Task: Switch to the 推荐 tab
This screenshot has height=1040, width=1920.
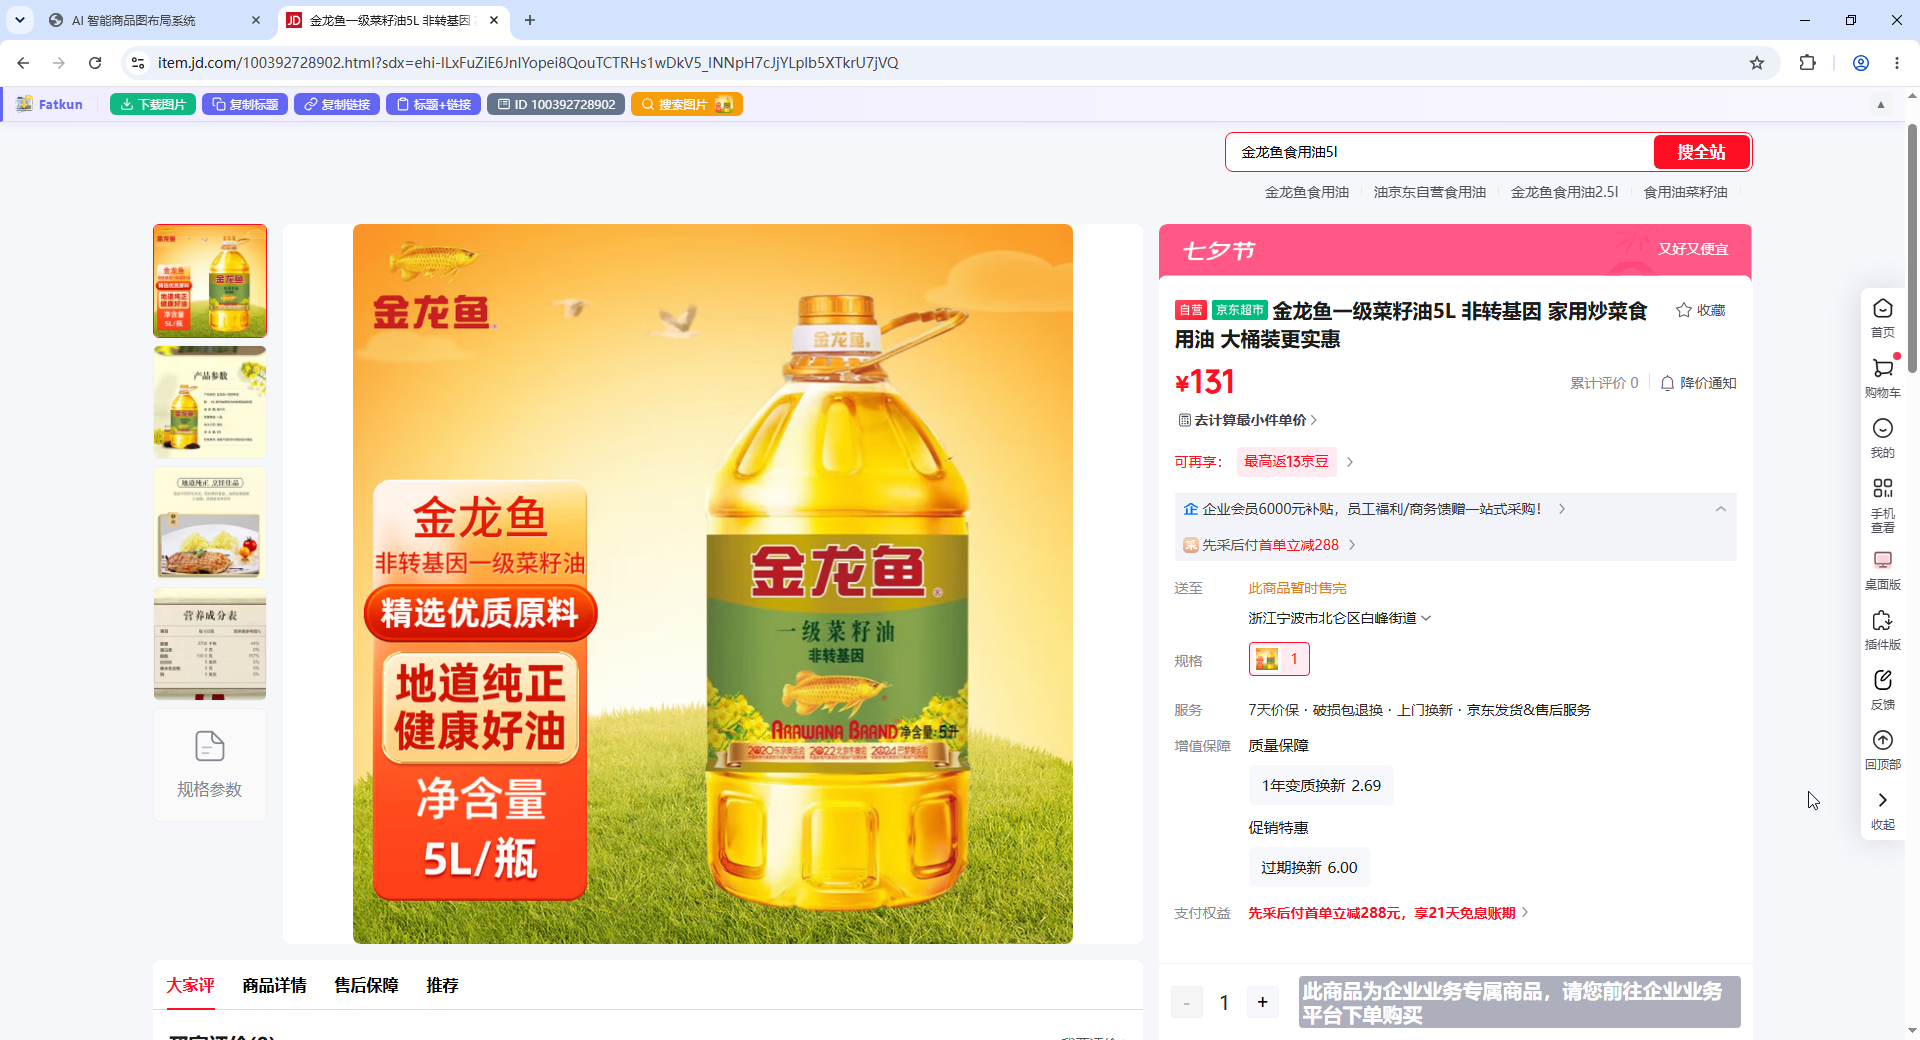Action: tap(442, 986)
